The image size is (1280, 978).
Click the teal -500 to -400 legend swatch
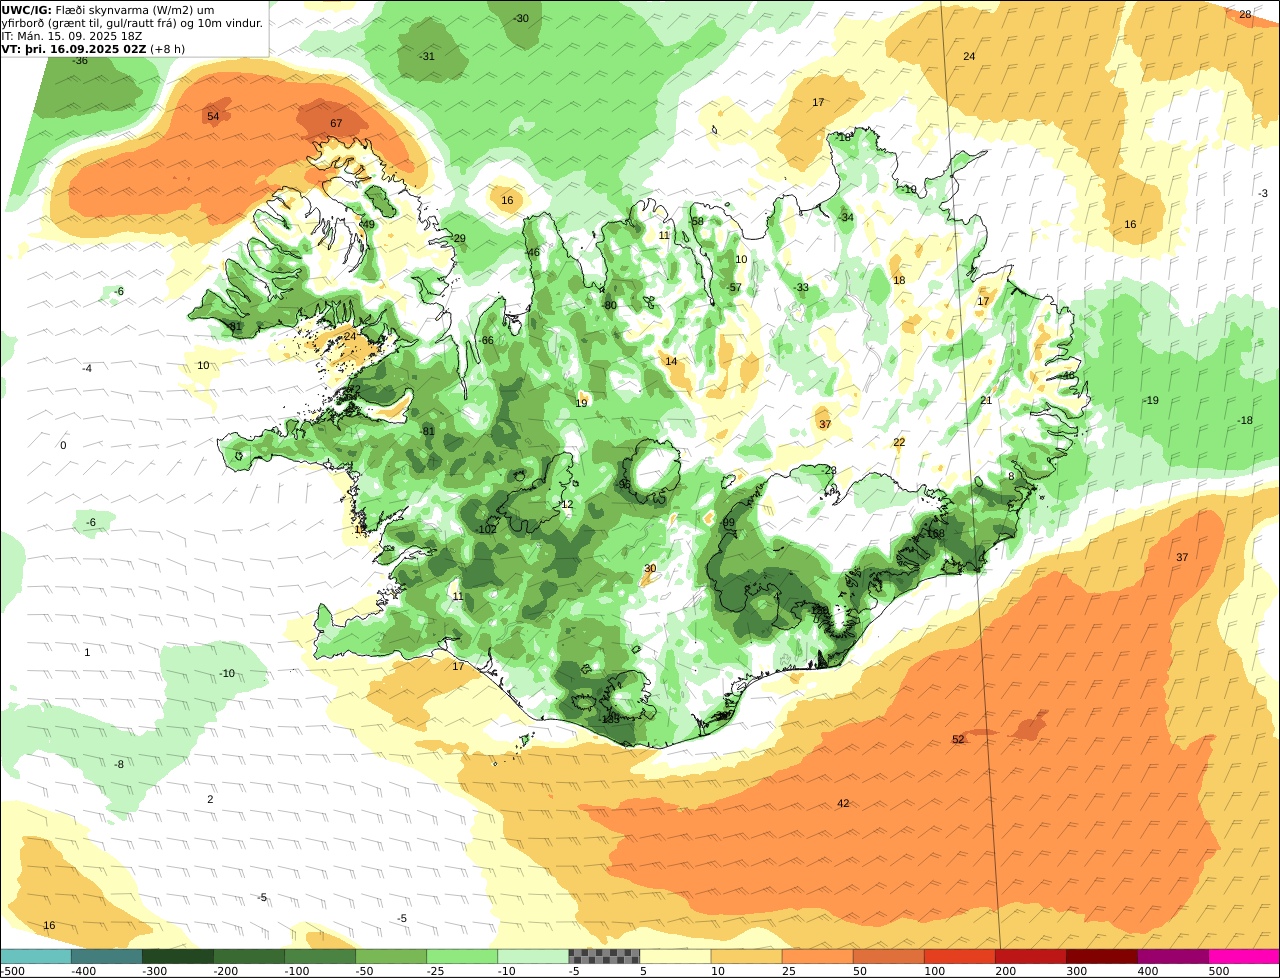point(36,956)
